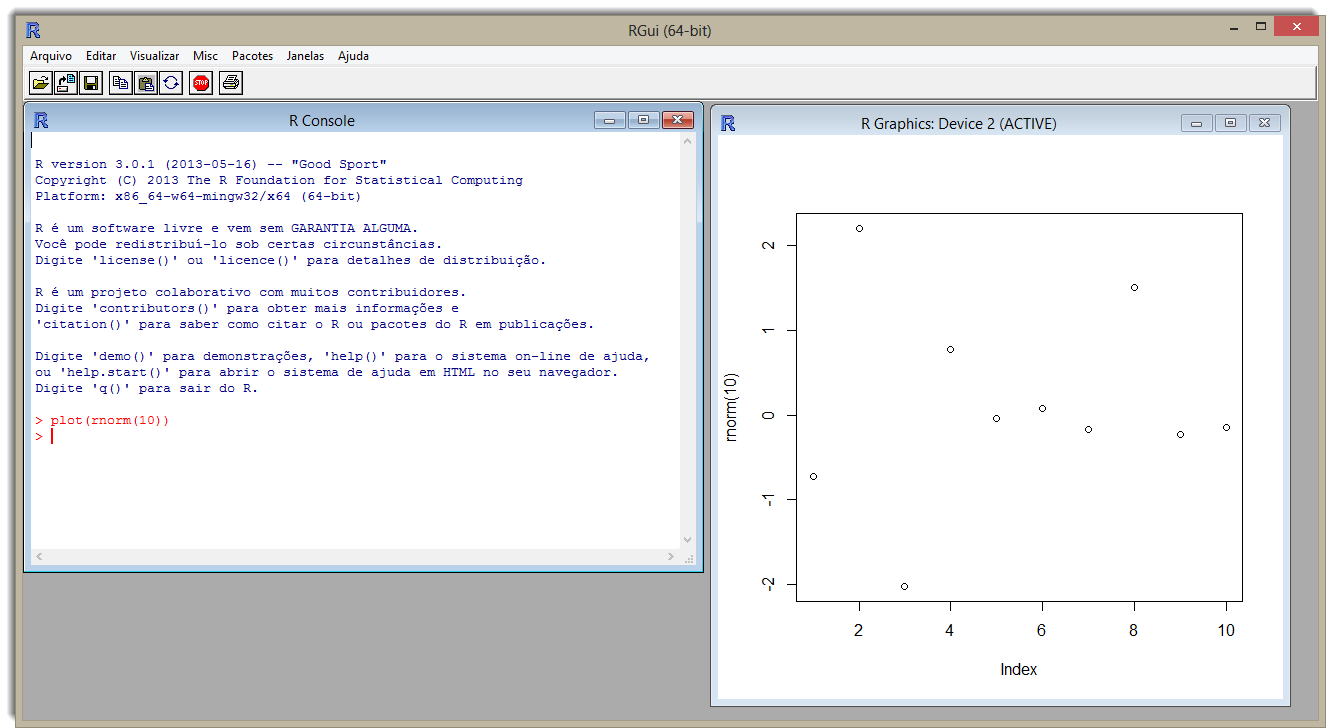1326x728 pixels.
Task: Click the Load workspace toolbar icon
Action: [66, 83]
